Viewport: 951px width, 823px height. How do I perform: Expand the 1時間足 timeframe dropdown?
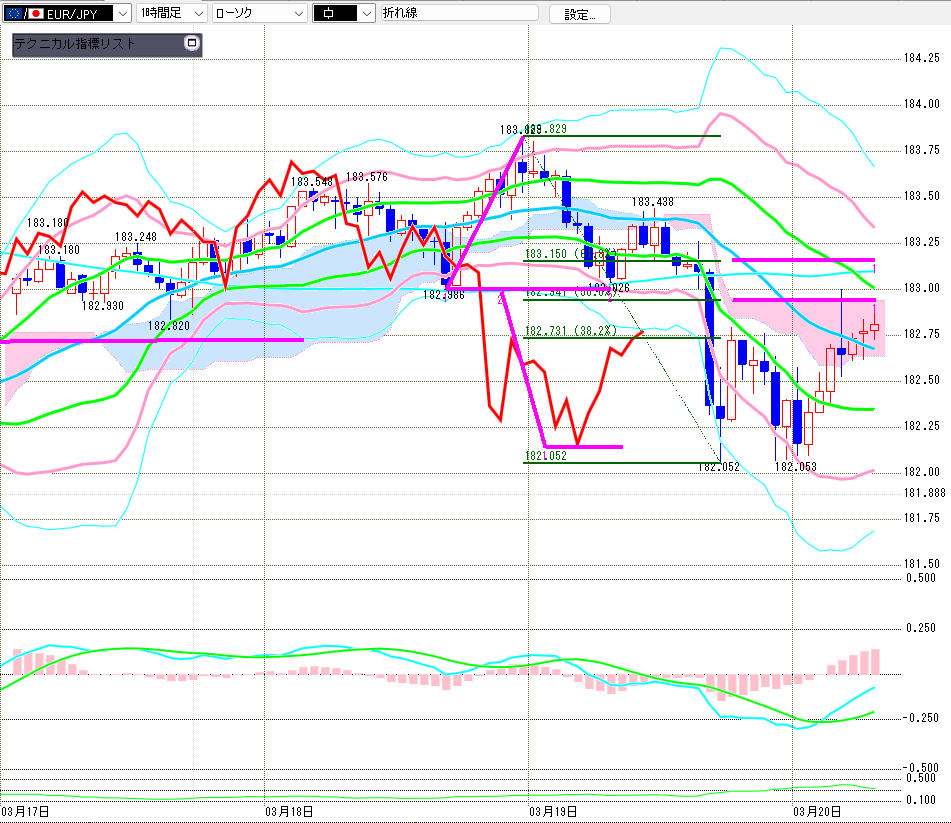coord(197,13)
